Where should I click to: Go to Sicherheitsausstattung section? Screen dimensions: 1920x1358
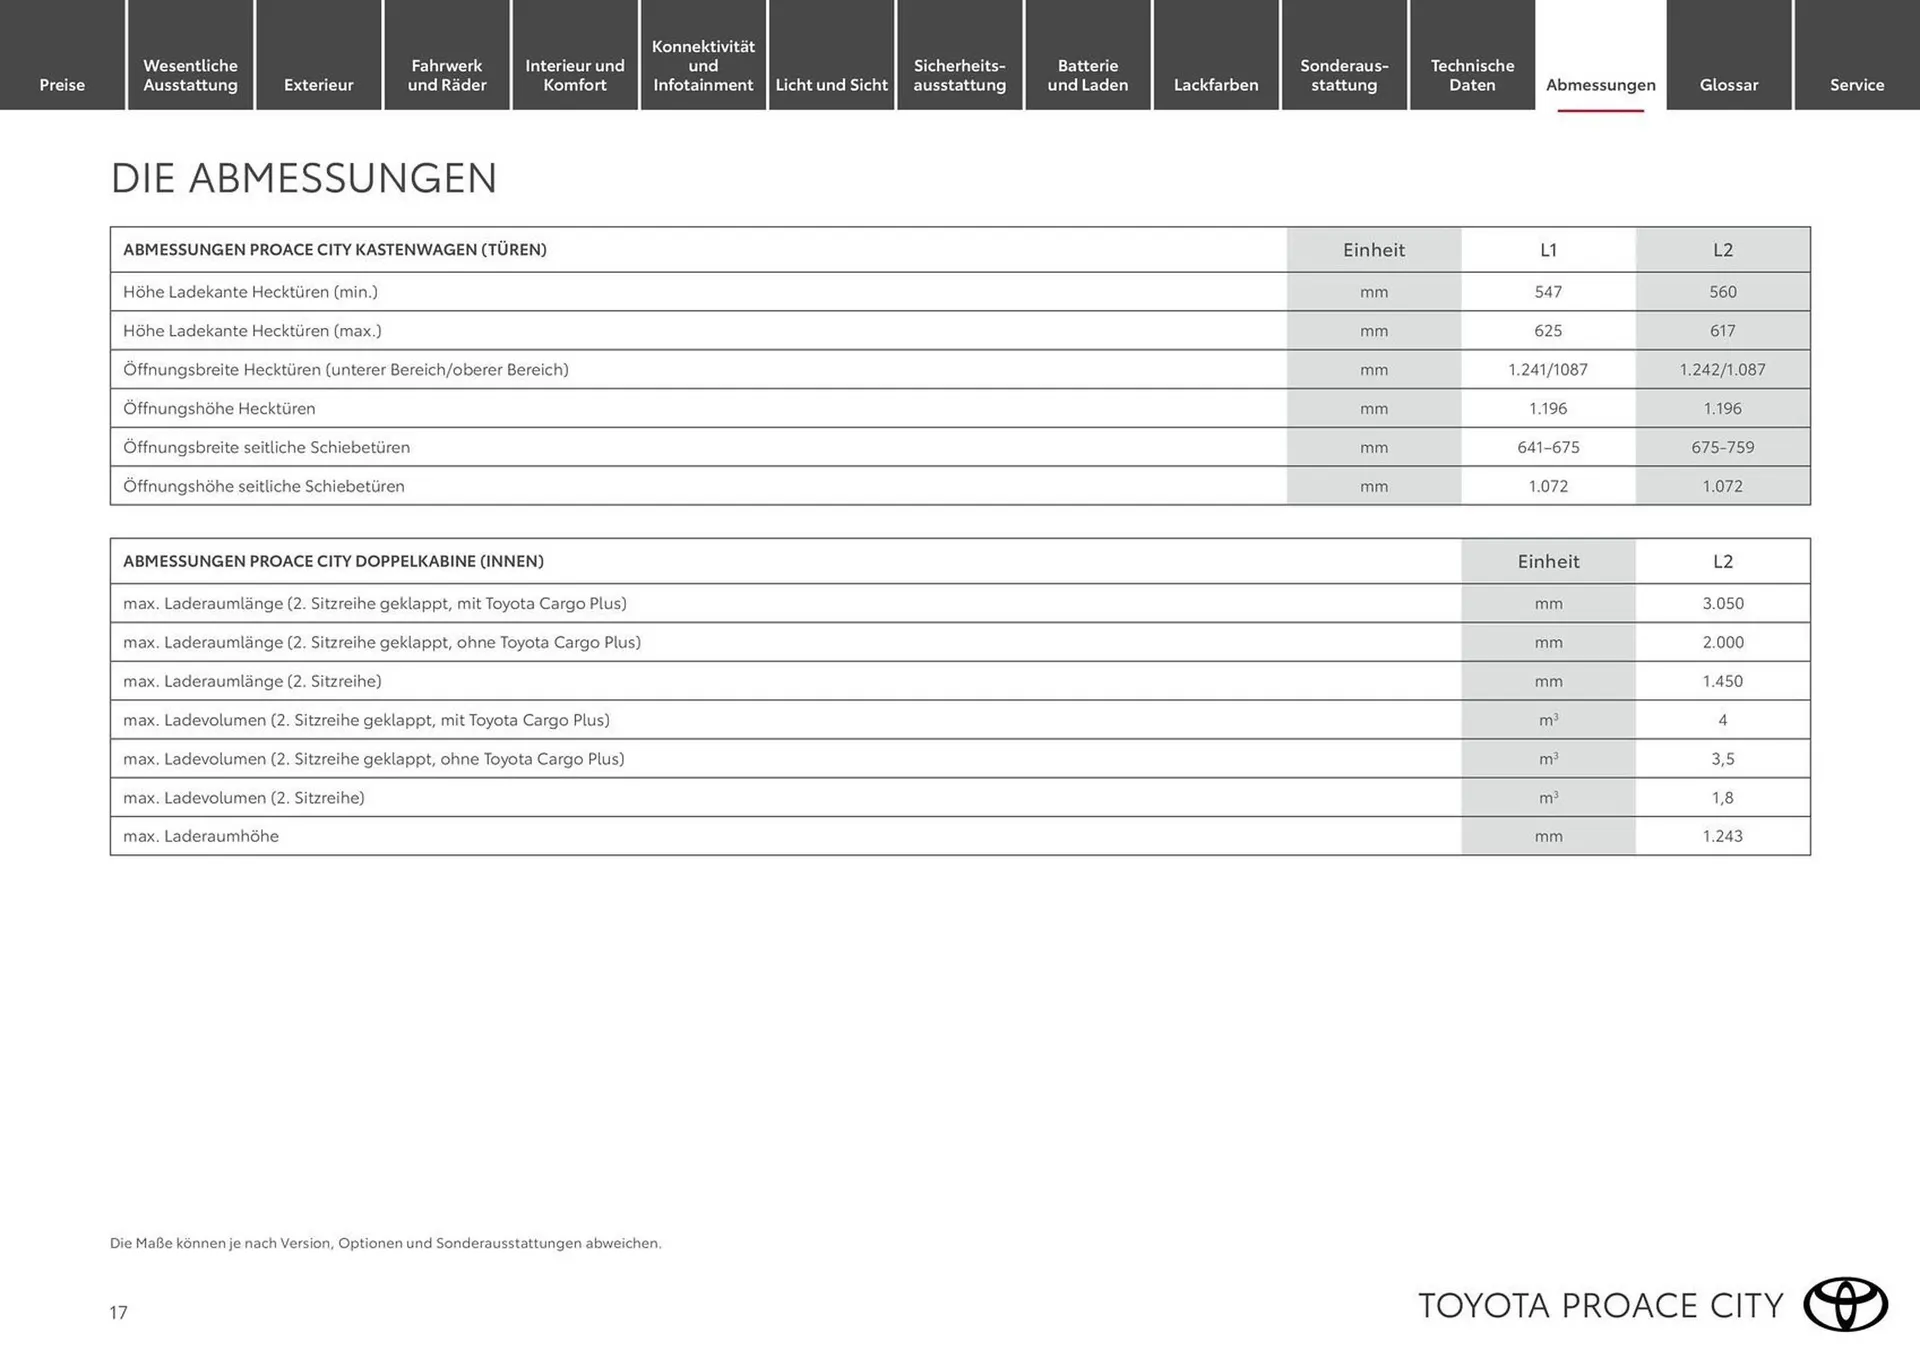pos(959,75)
